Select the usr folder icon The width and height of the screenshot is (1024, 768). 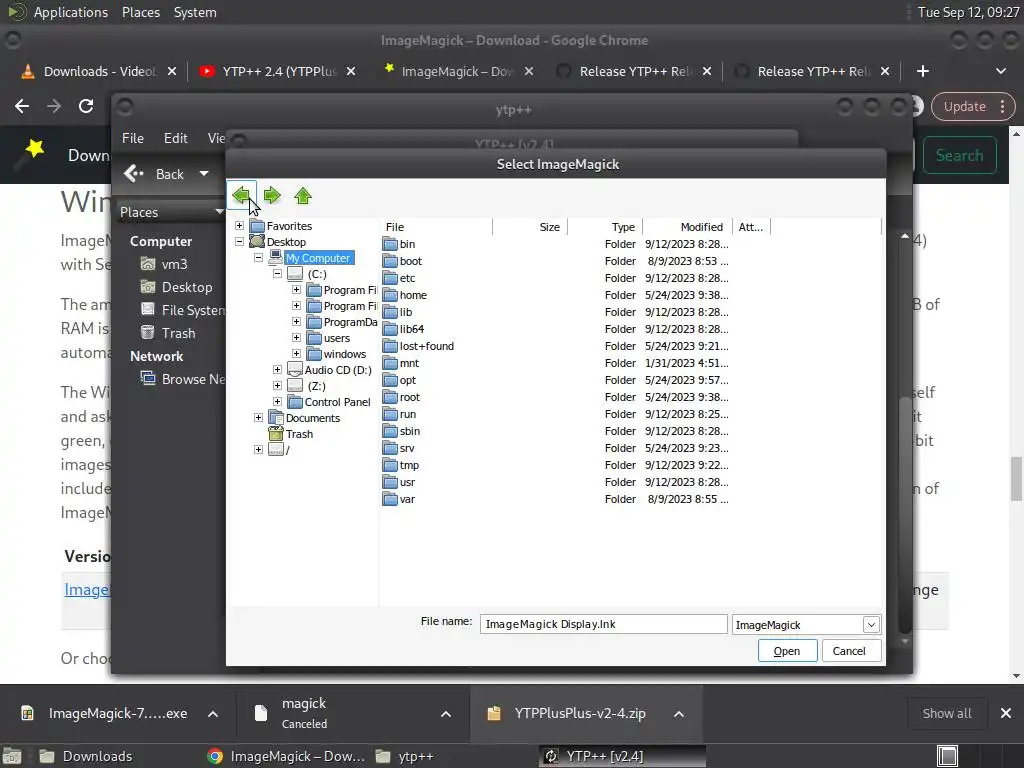point(391,482)
